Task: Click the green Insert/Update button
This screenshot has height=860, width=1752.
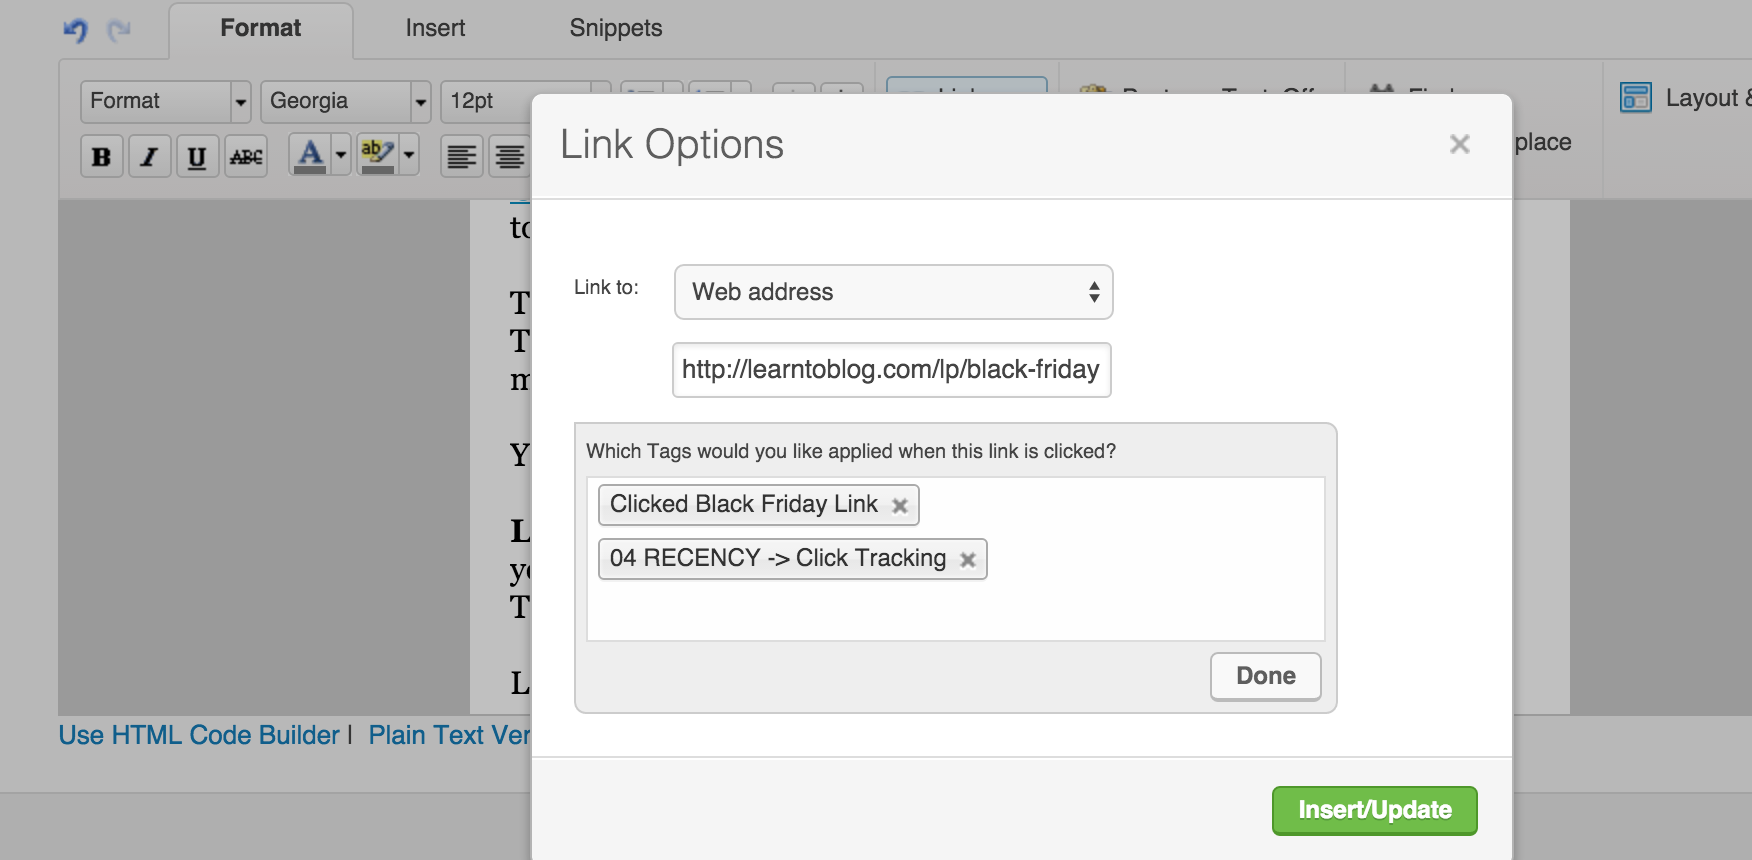Action: (x=1375, y=810)
